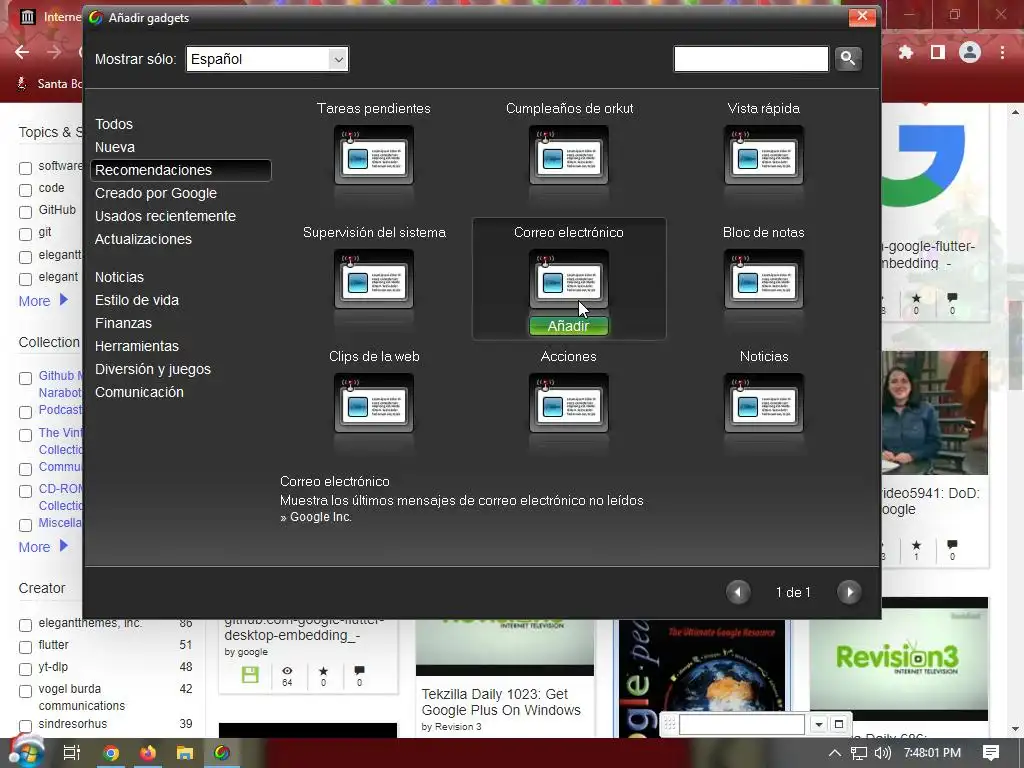Expand More under Topics list
Viewport: 1024px width, 768px height.
point(43,300)
